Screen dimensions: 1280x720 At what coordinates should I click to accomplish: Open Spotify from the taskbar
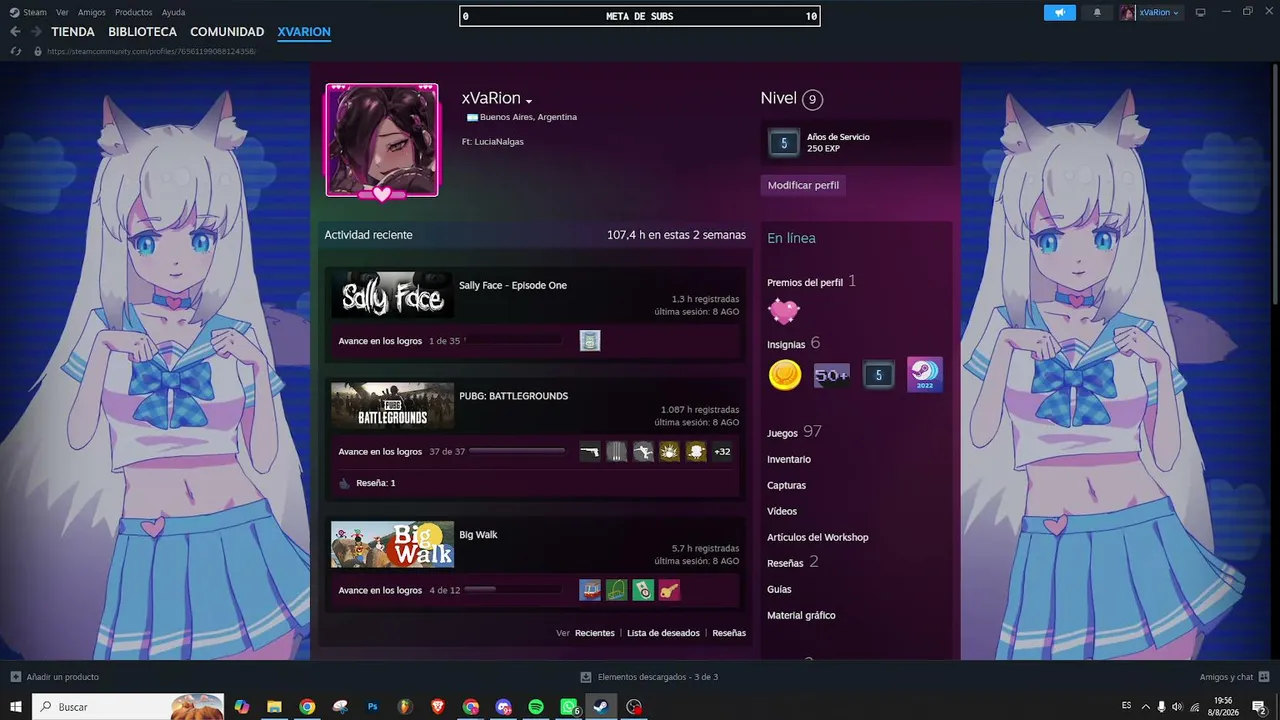[536, 707]
